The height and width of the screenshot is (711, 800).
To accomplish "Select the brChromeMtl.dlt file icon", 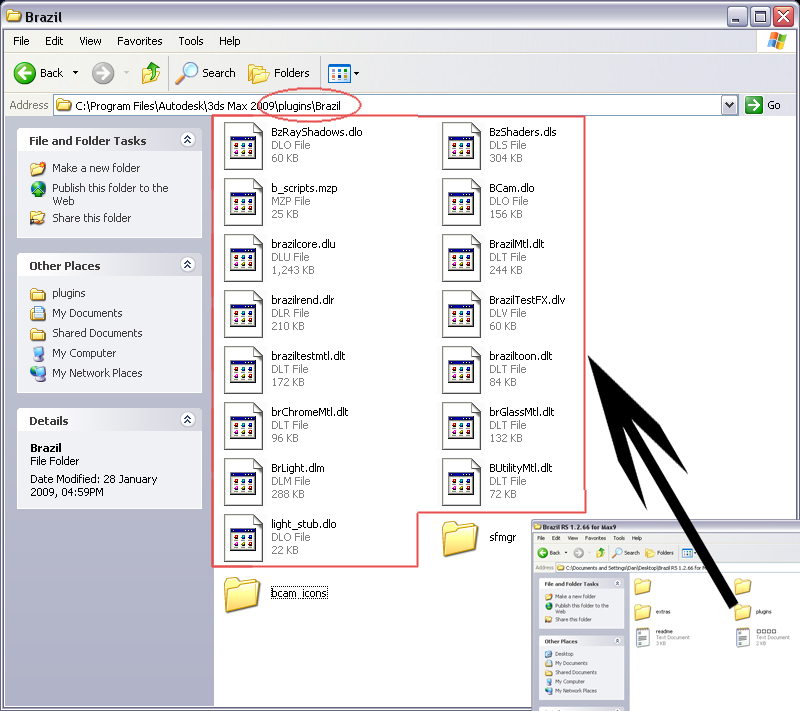I will [243, 426].
